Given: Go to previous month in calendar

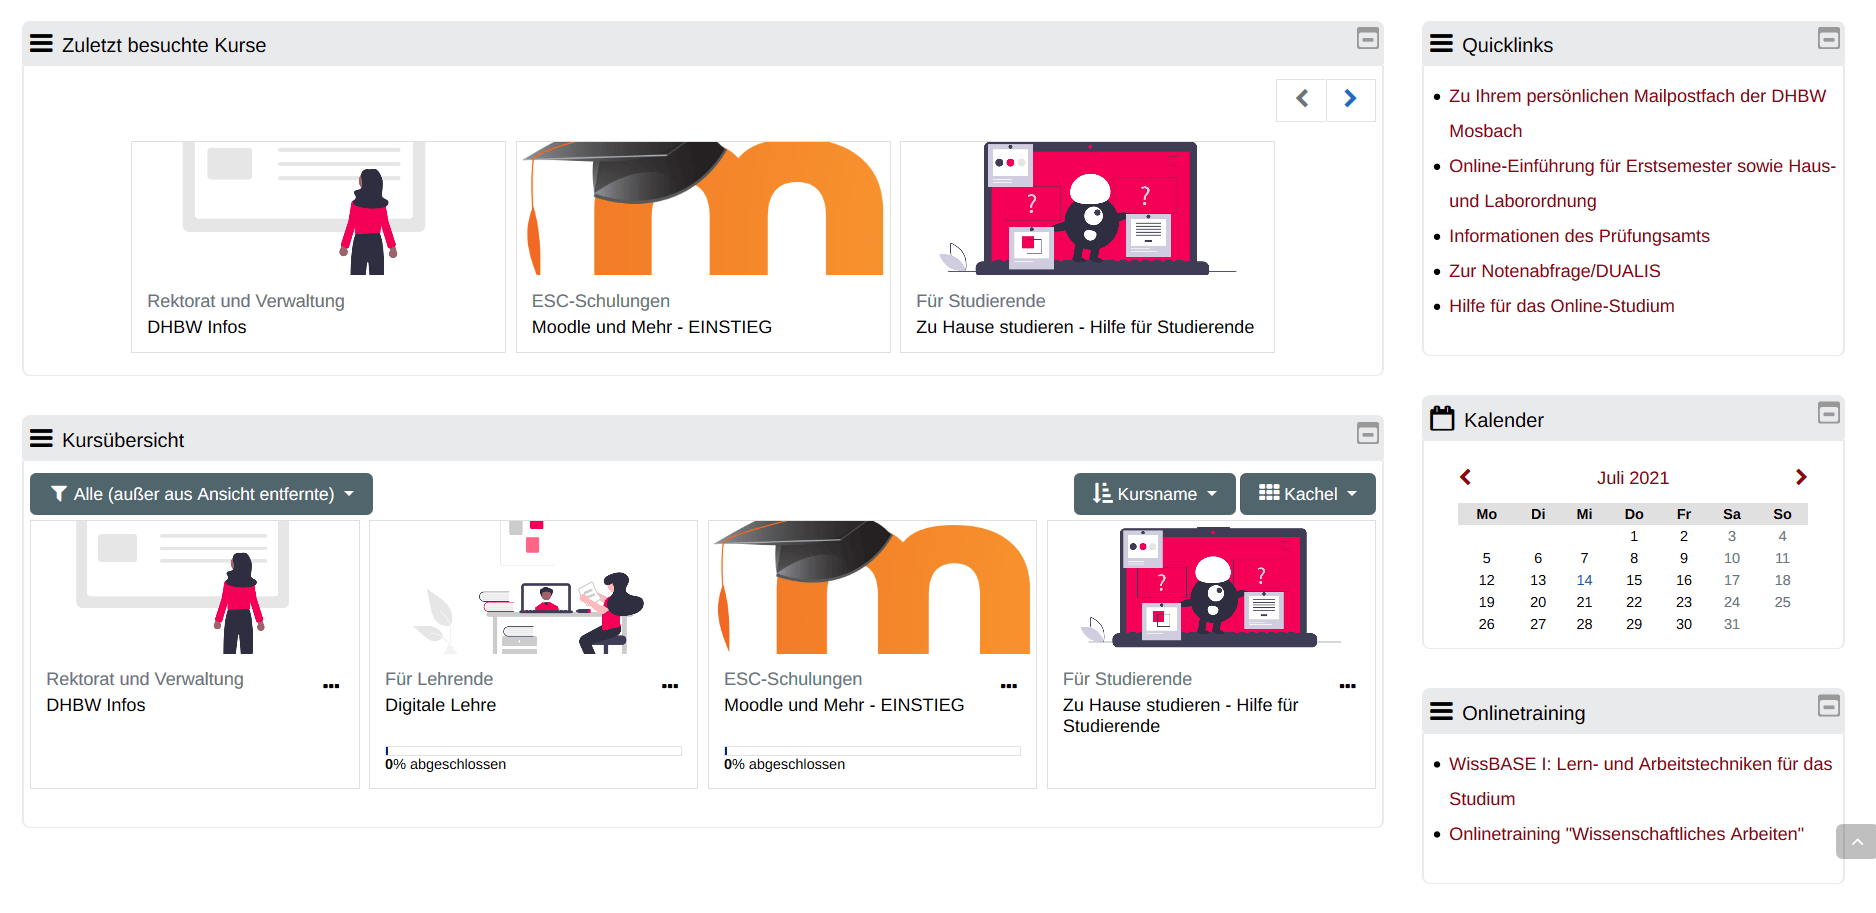Looking at the screenshot, I should pyautogui.click(x=1465, y=477).
